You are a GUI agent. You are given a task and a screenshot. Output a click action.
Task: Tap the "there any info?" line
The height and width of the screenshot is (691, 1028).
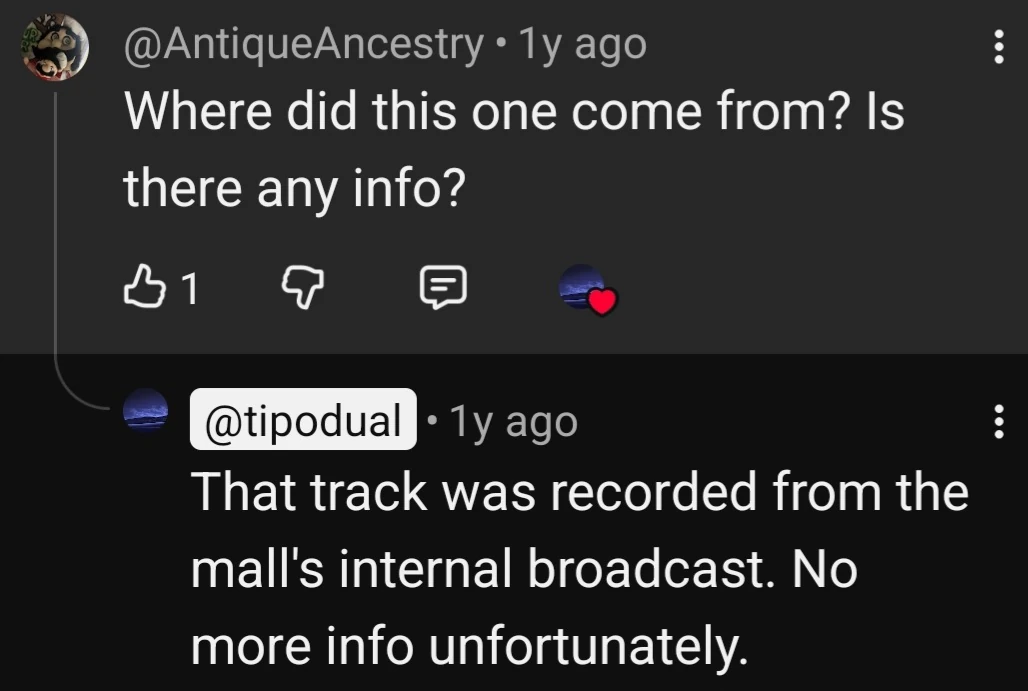(x=295, y=187)
